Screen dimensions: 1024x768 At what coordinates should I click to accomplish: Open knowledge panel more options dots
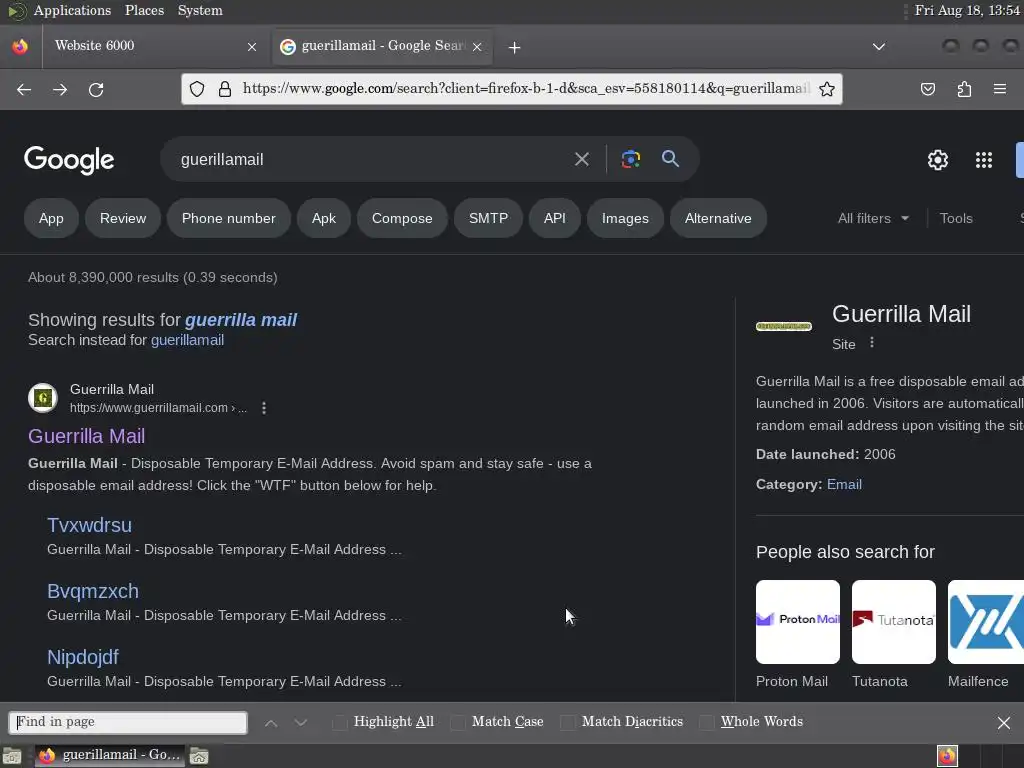(872, 343)
